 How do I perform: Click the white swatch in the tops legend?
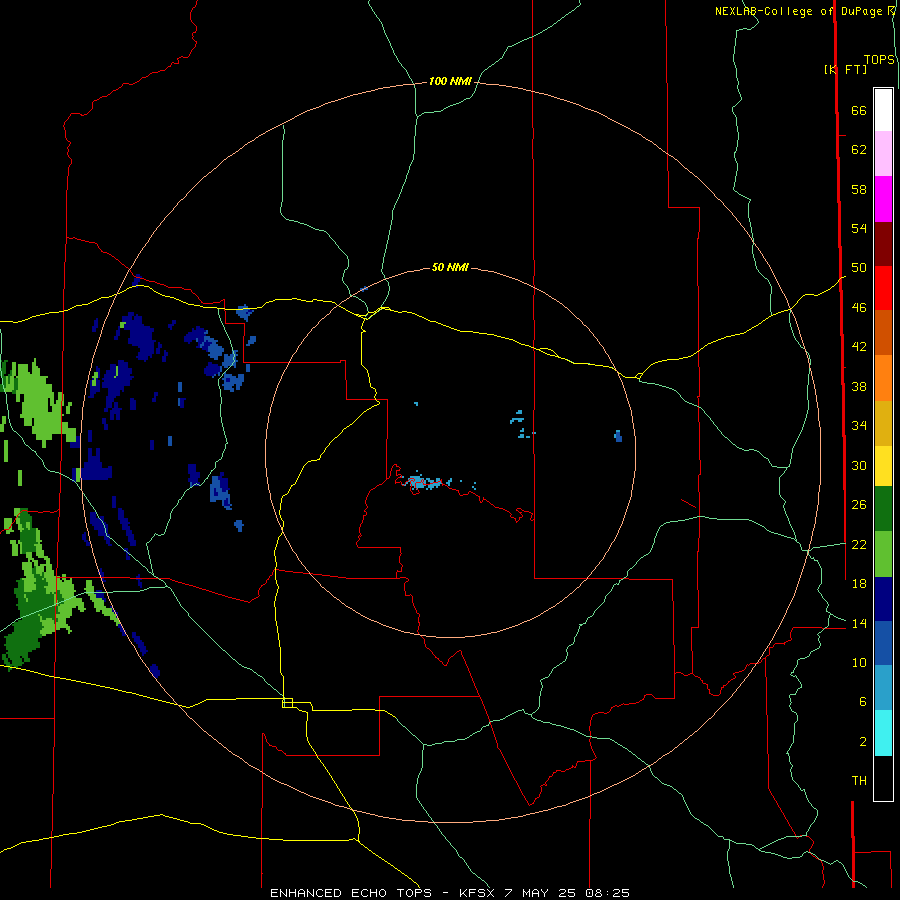coord(883,110)
